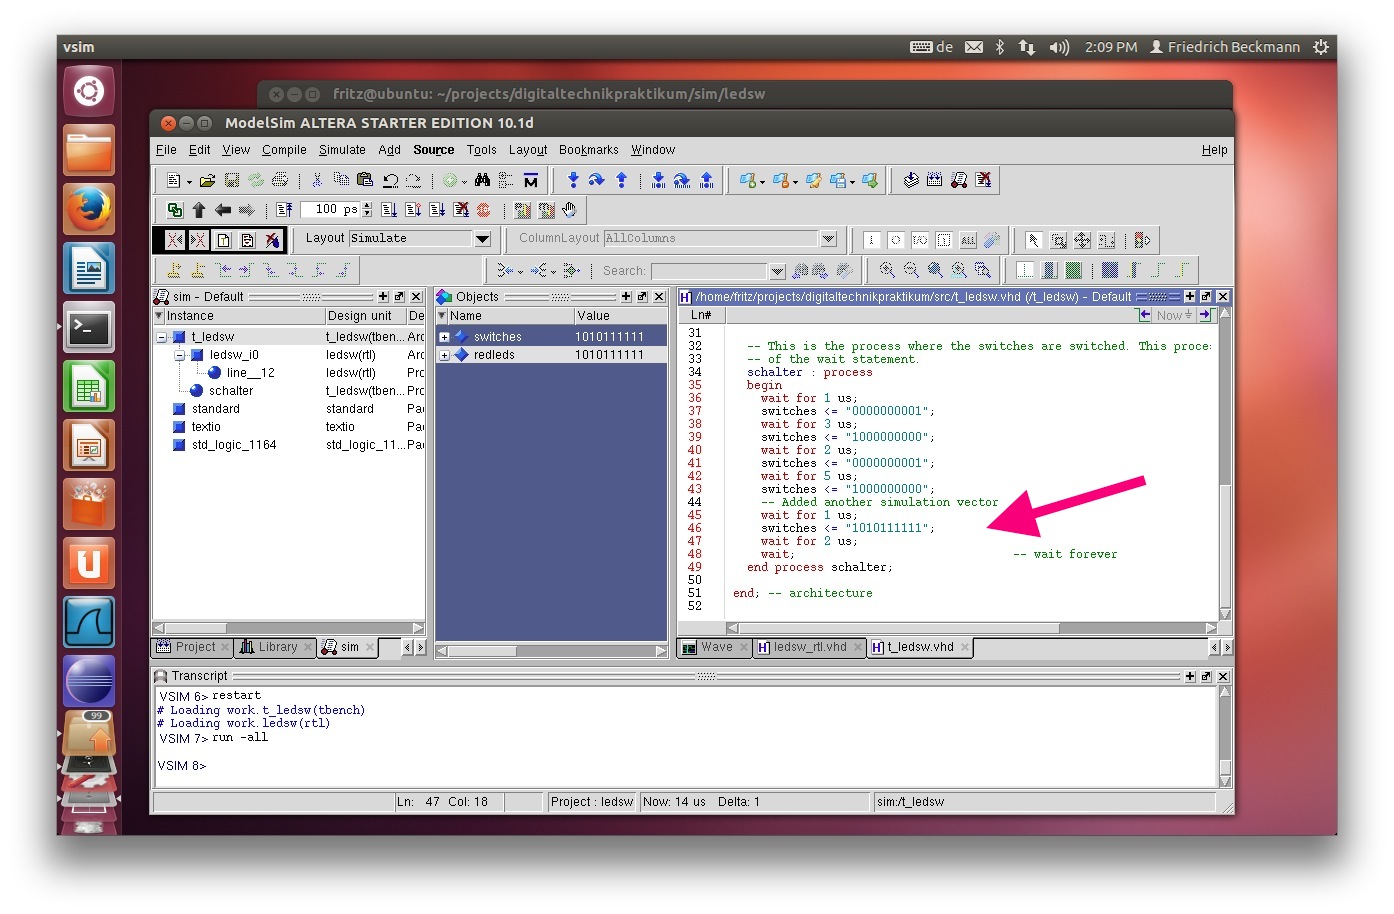Click the binoculars Find icon
Image resolution: width=1394 pixels, height=914 pixels.
482,180
